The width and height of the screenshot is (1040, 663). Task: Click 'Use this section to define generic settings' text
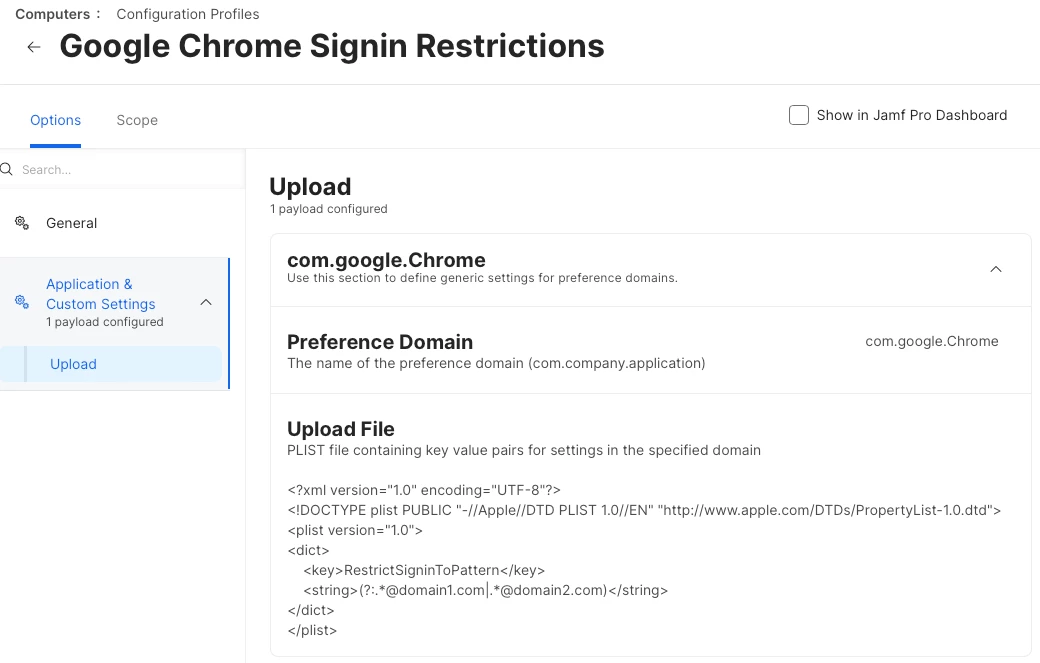(x=482, y=278)
